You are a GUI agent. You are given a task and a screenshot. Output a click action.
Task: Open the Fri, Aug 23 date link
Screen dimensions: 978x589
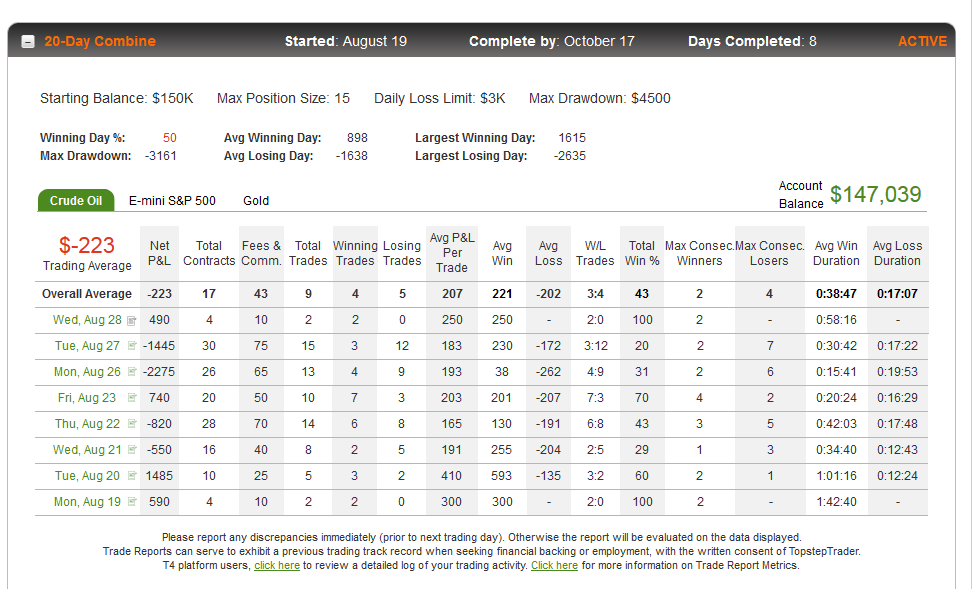point(87,398)
